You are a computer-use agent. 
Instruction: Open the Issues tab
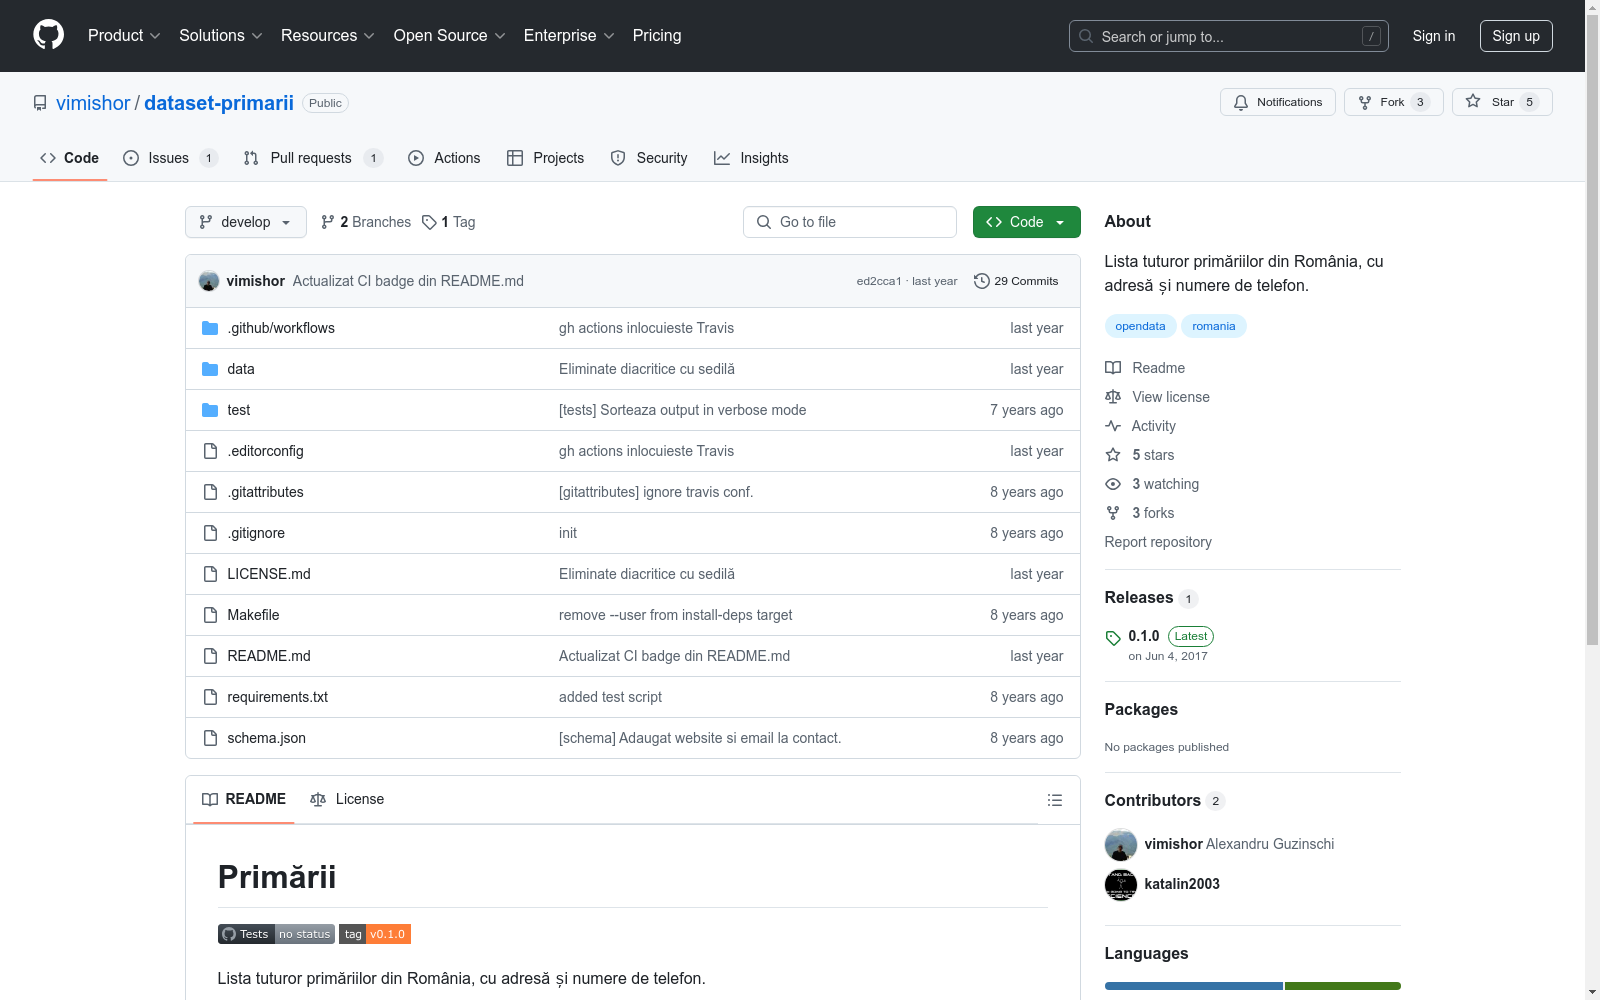click(170, 158)
